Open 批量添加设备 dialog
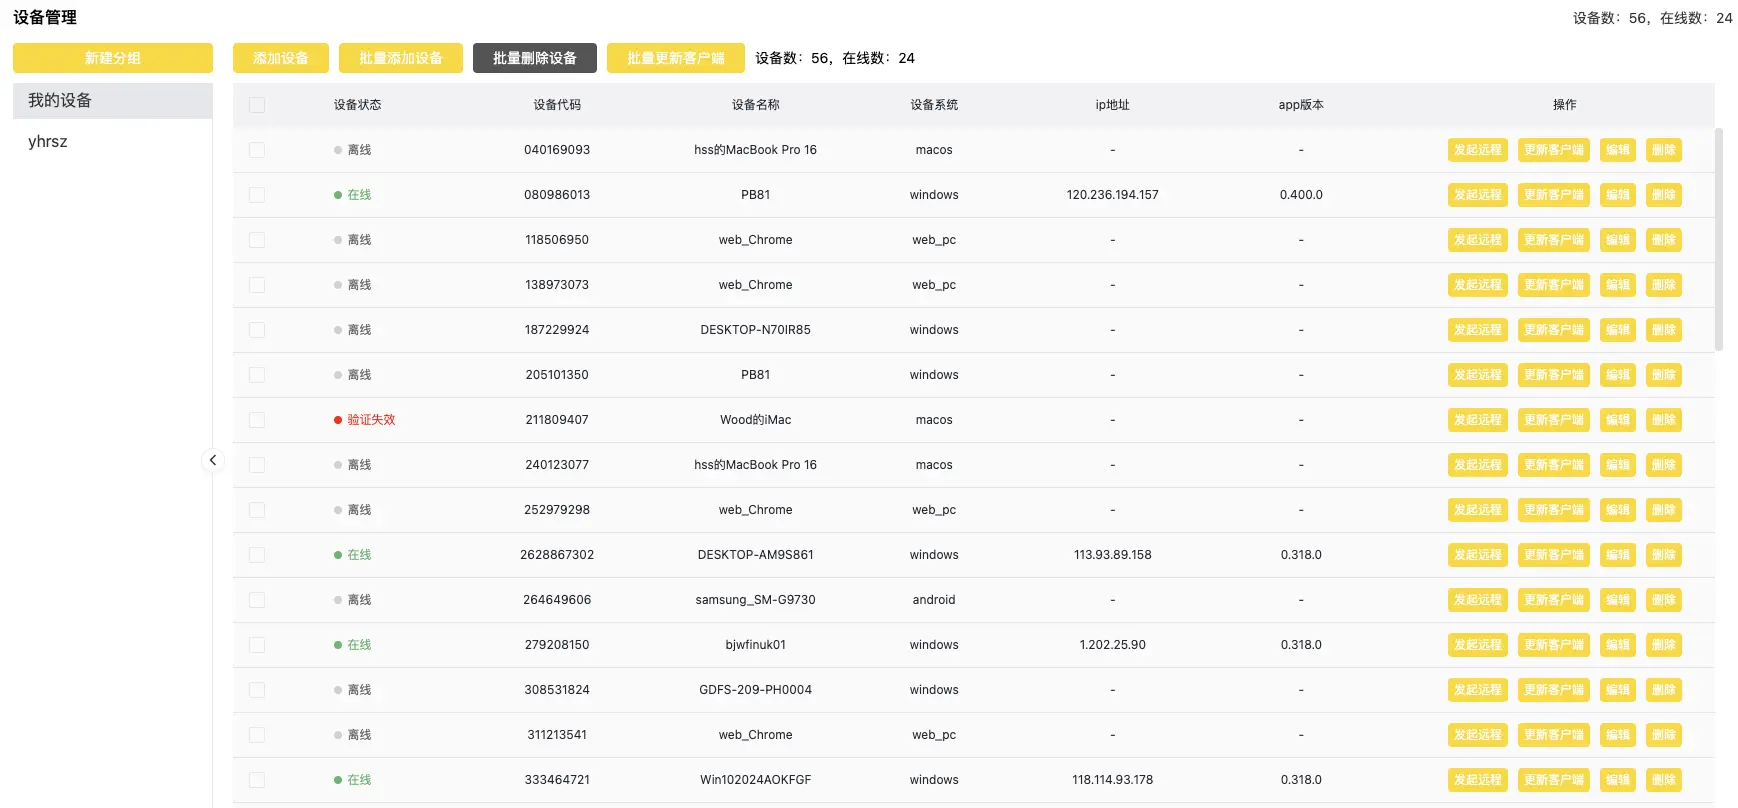Viewport: 1738px width, 808px height. [x=400, y=58]
